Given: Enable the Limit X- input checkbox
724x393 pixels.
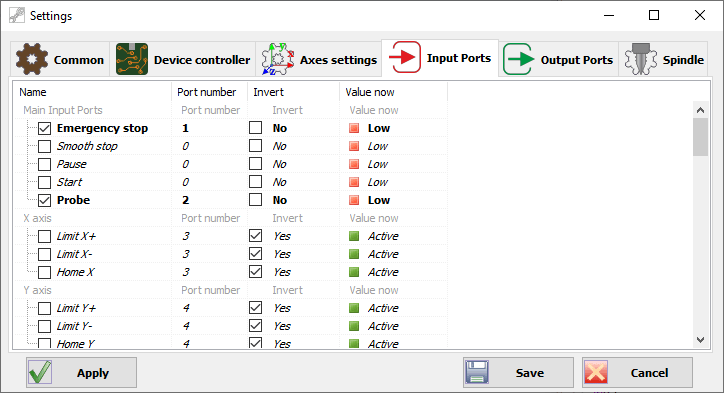Looking at the screenshot, I should 44,254.
